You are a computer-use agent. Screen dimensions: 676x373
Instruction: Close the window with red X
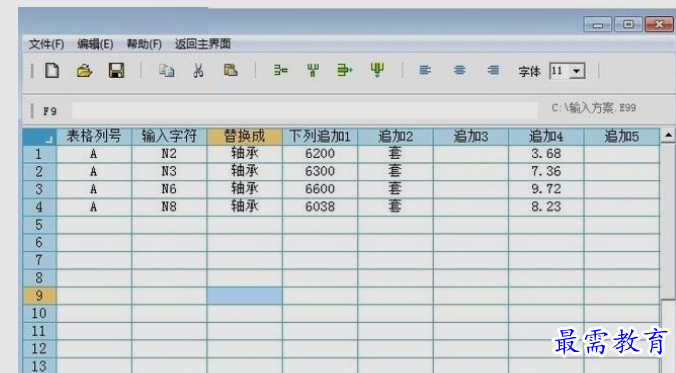point(659,25)
